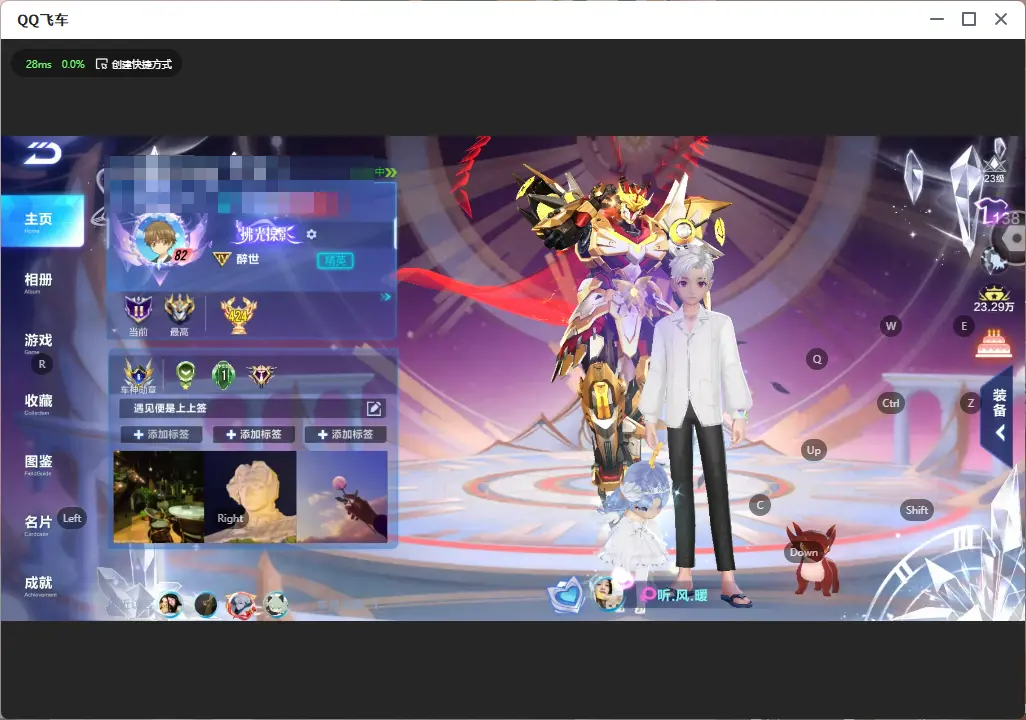Click the Q key overlay button
Viewport: 1026px width, 720px height.
[x=817, y=359]
